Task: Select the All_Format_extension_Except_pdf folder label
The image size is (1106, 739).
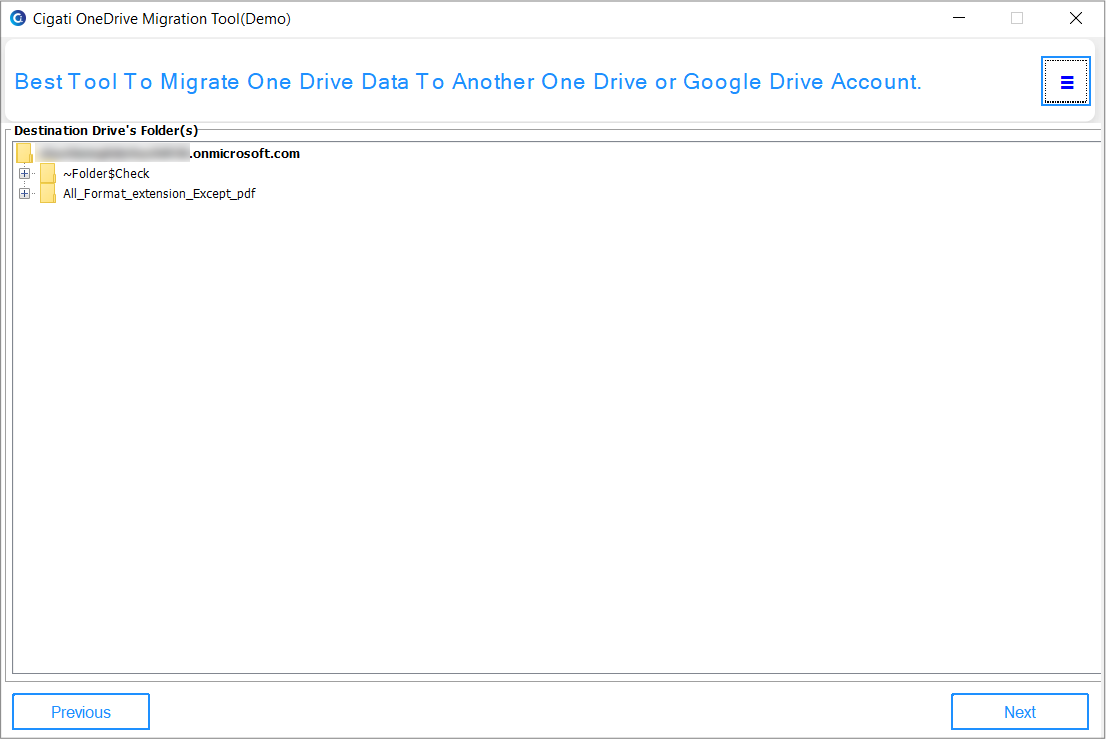Action: (x=159, y=193)
